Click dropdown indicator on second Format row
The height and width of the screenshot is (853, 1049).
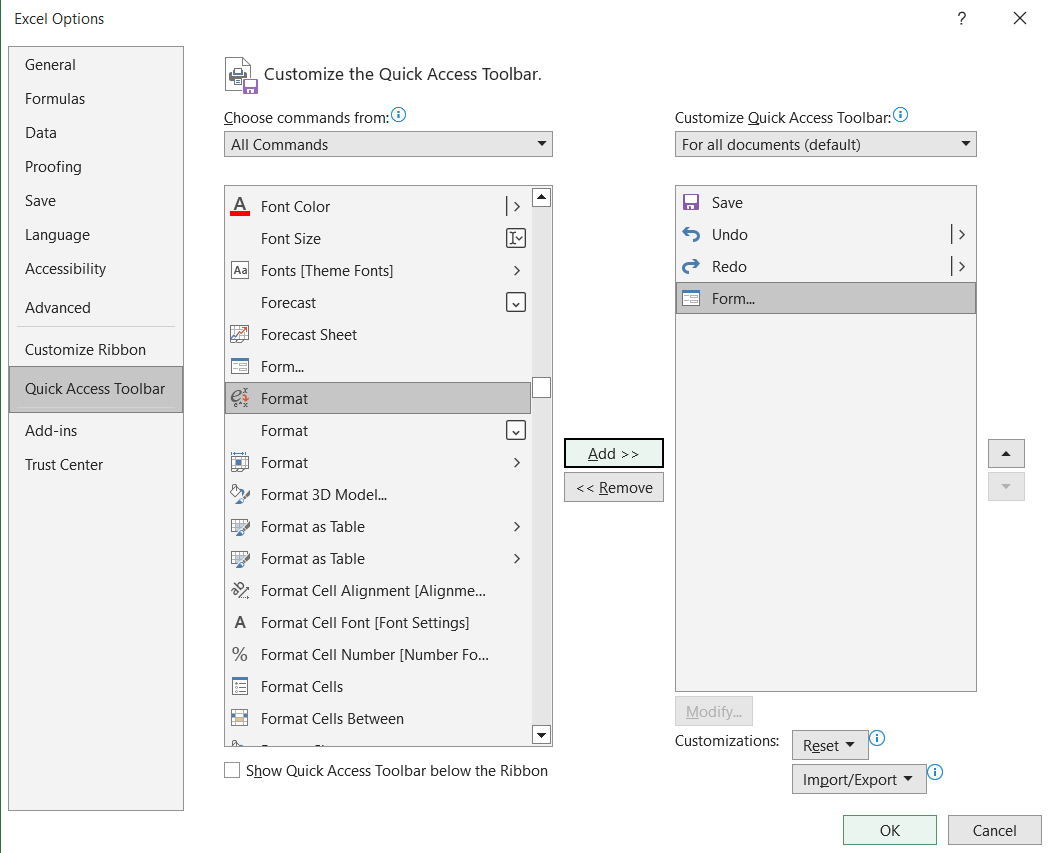(x=516, y=430)
